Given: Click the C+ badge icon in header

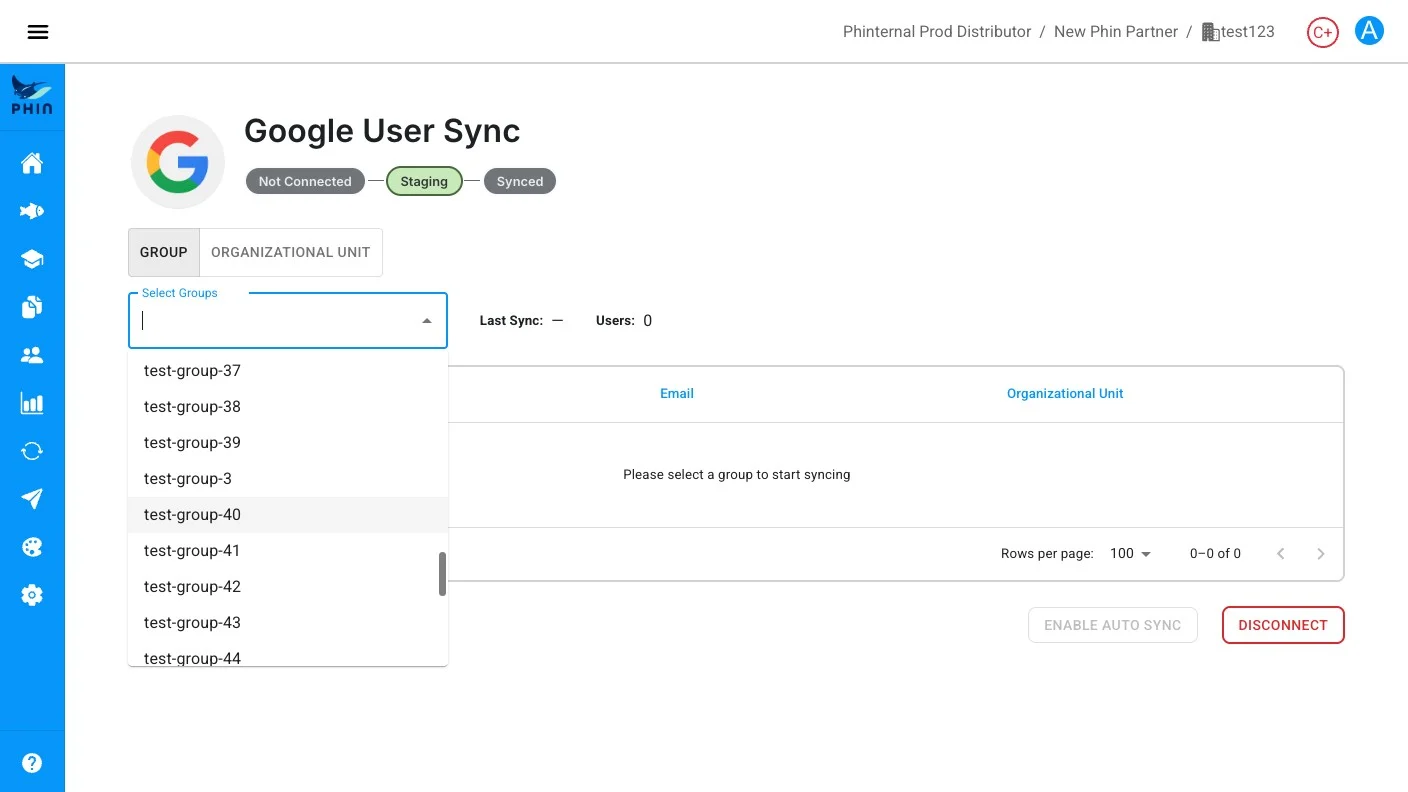Looking at the screenshot, I should click(x=1323, y=32).
